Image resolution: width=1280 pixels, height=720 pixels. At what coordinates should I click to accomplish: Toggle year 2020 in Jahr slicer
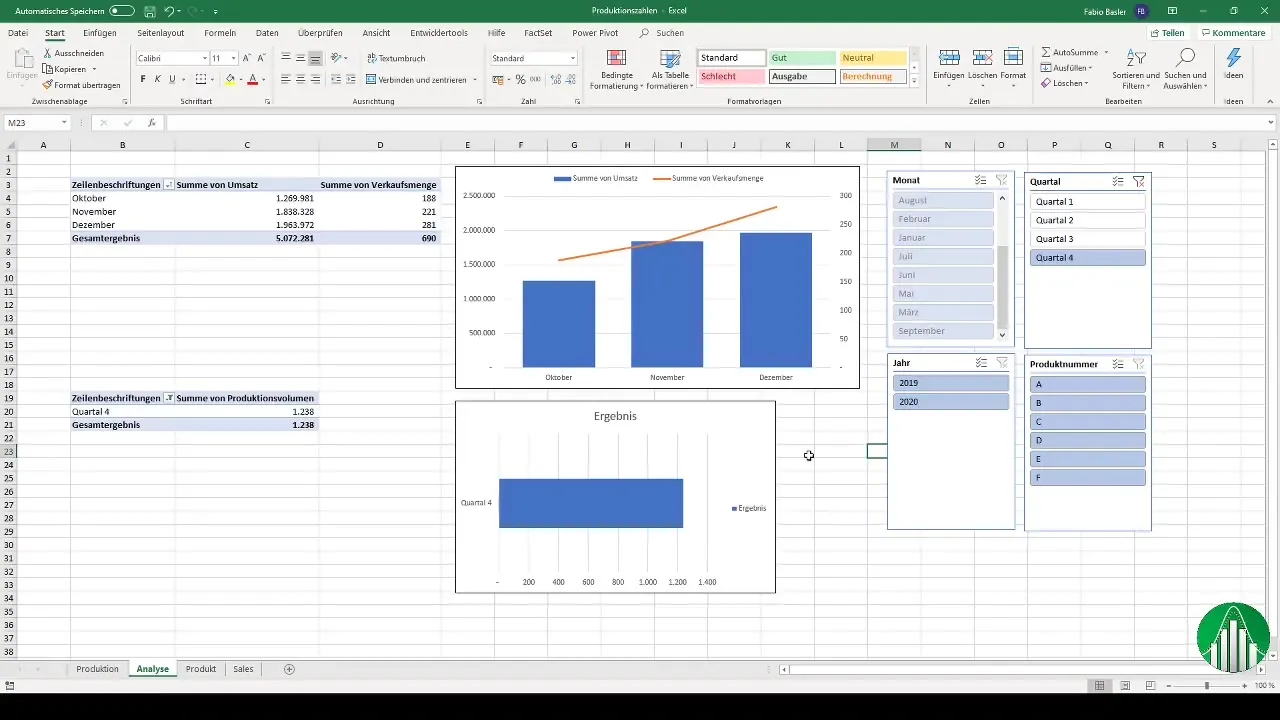951,402
